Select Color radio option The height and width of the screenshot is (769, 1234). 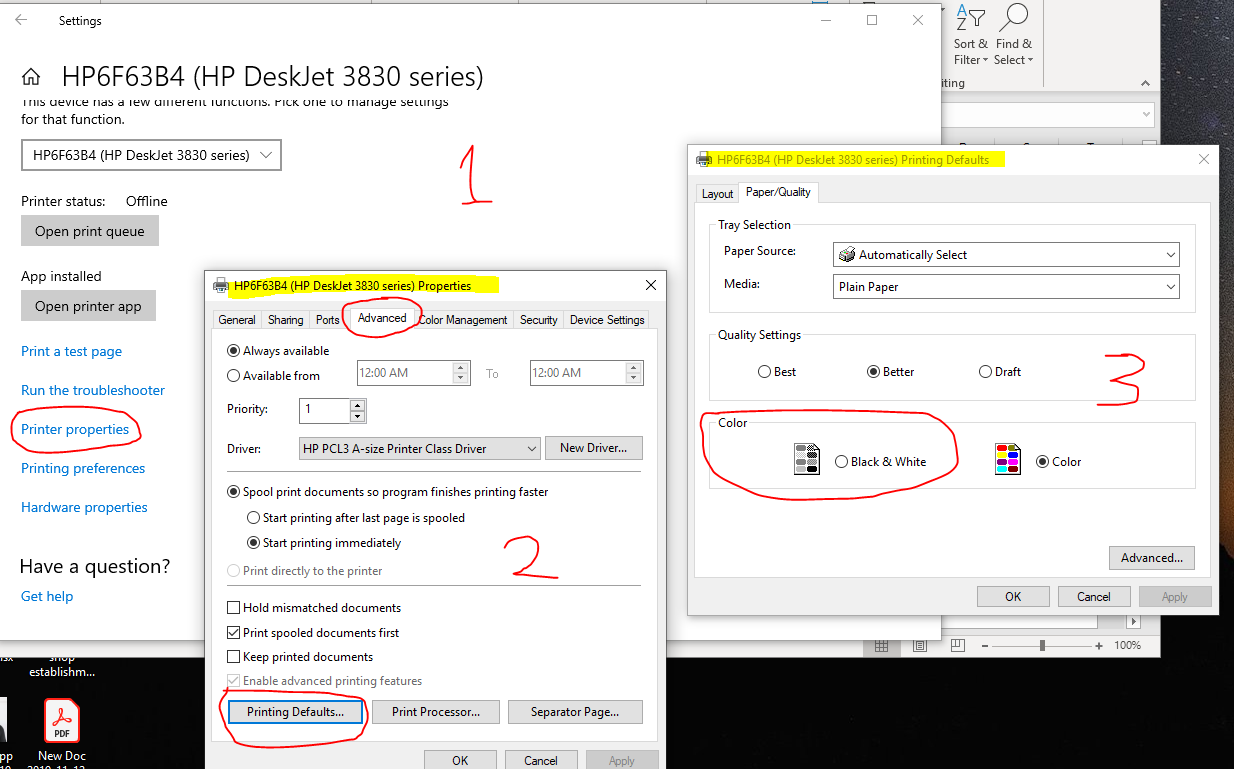pos(1043,462)
